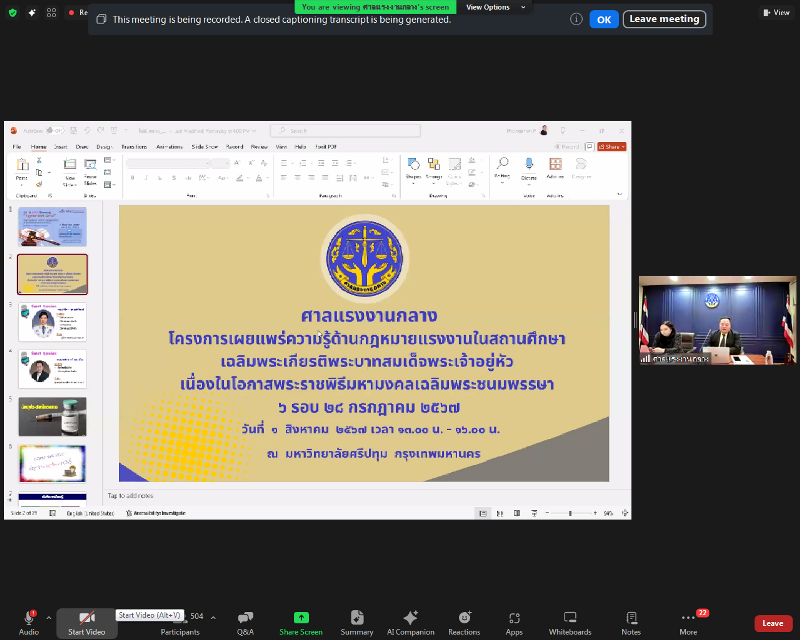Click the presenter video tile
Viewport: 800px width, 640px height.
717,320
